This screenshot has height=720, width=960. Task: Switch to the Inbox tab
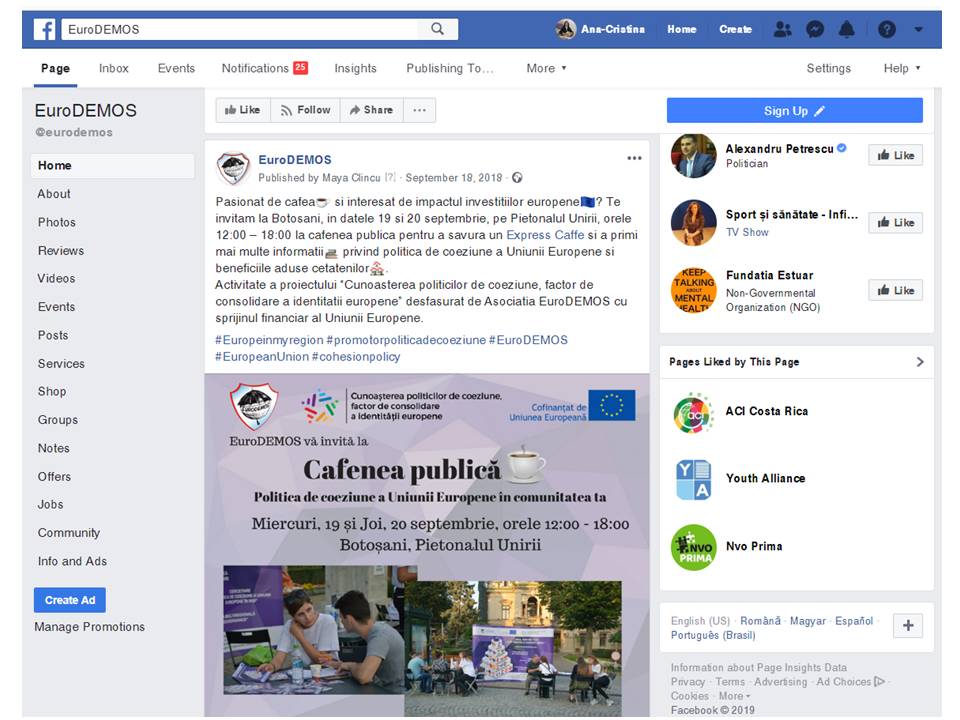tap(114, 68)
